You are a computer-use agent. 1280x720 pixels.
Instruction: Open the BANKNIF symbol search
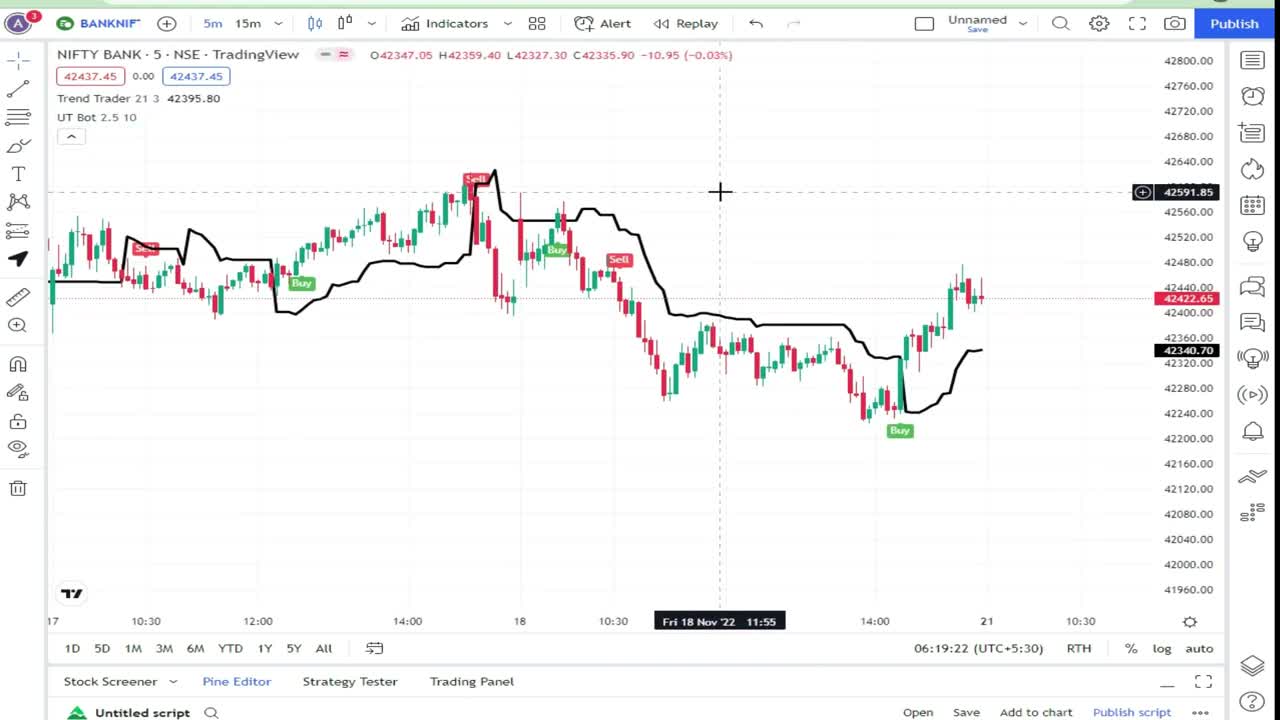(98, 23)
